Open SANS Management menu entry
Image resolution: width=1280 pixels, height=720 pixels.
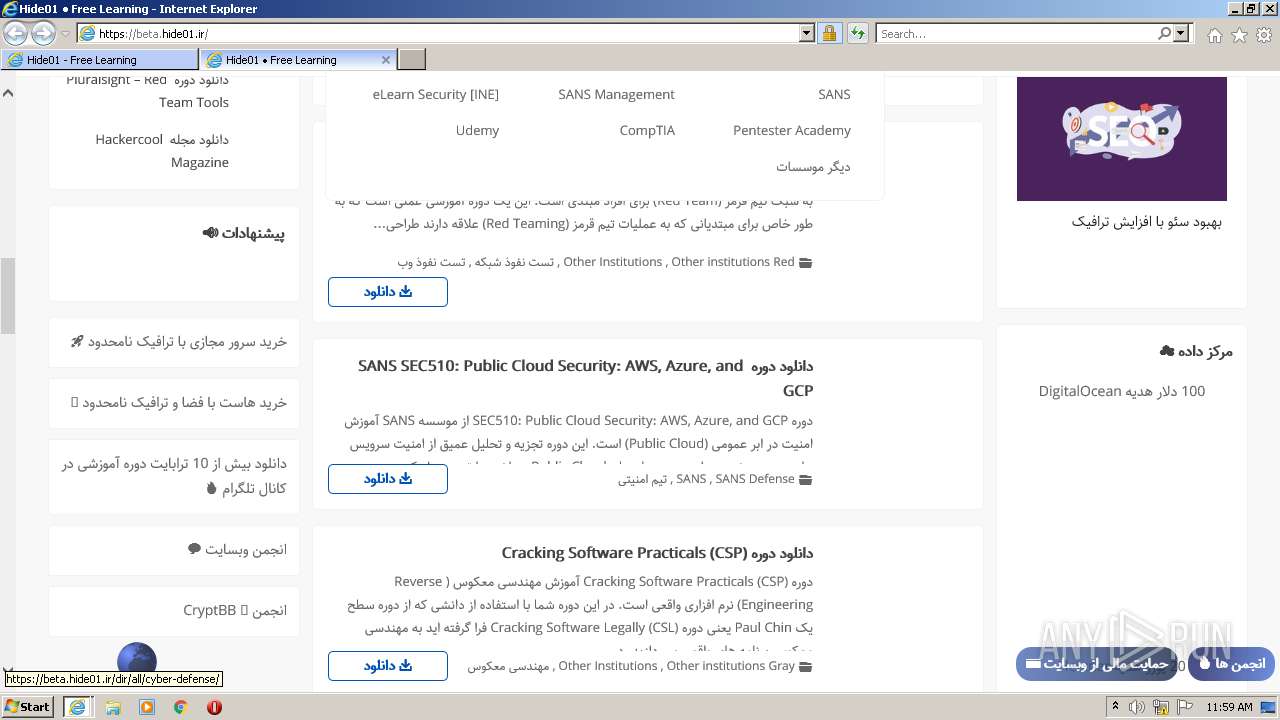pyautogui.click(x=616, y=94)
